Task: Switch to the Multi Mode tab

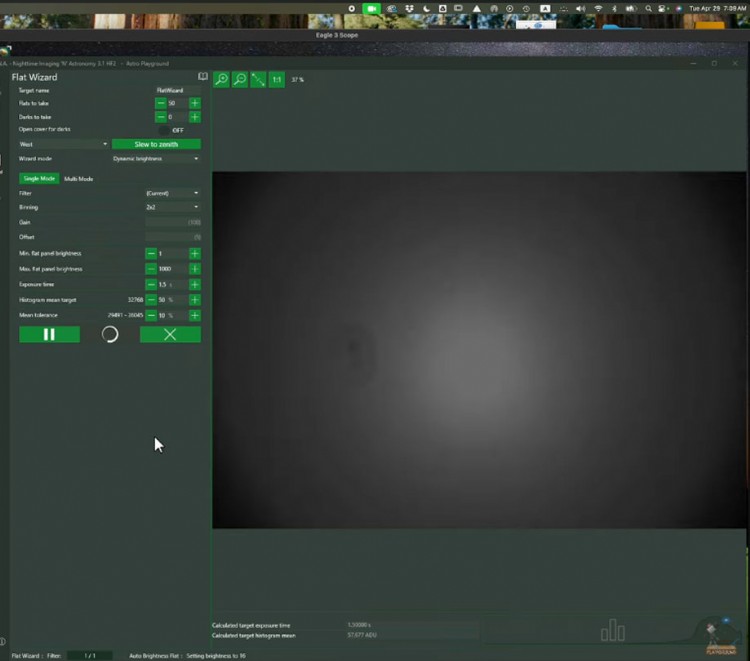Action: 78,179
